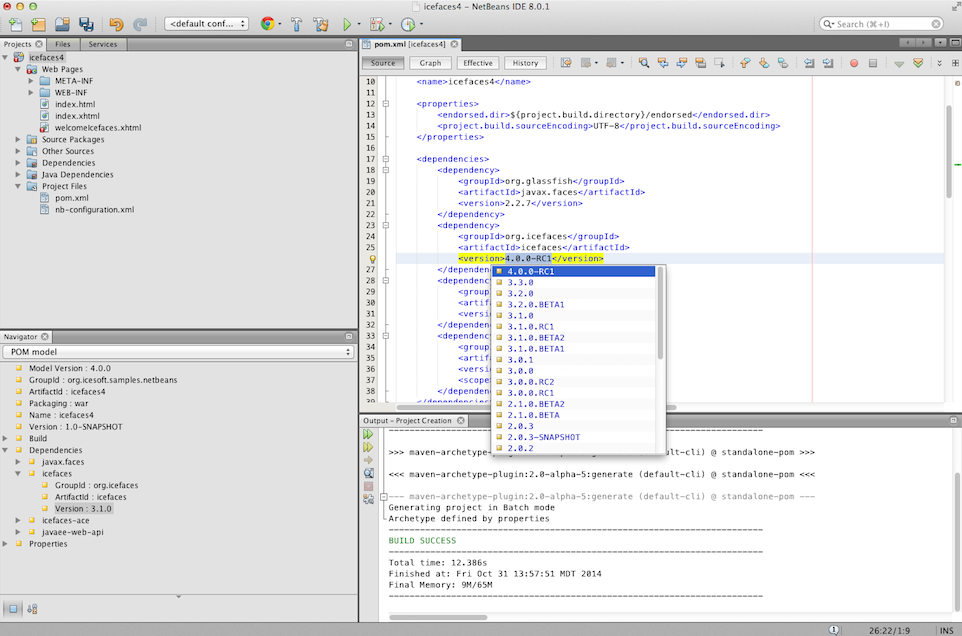Click the Re-run green arrows in Output
Image resolution: width=962 pixels, height=636 pixels.
tap(369, 435)
